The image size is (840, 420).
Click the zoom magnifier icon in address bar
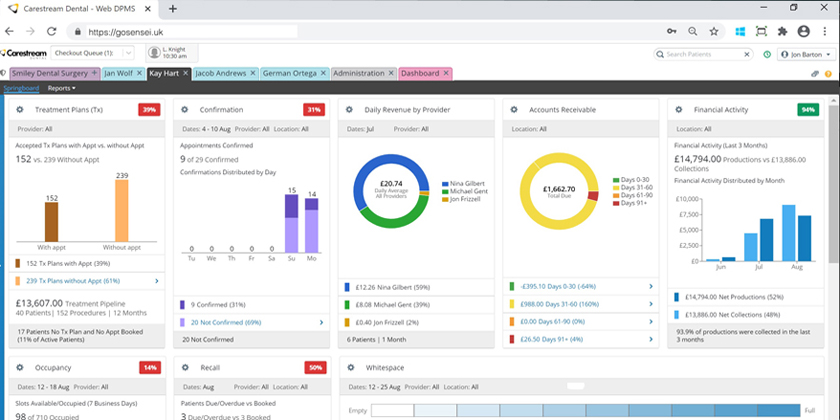(693, 32)
